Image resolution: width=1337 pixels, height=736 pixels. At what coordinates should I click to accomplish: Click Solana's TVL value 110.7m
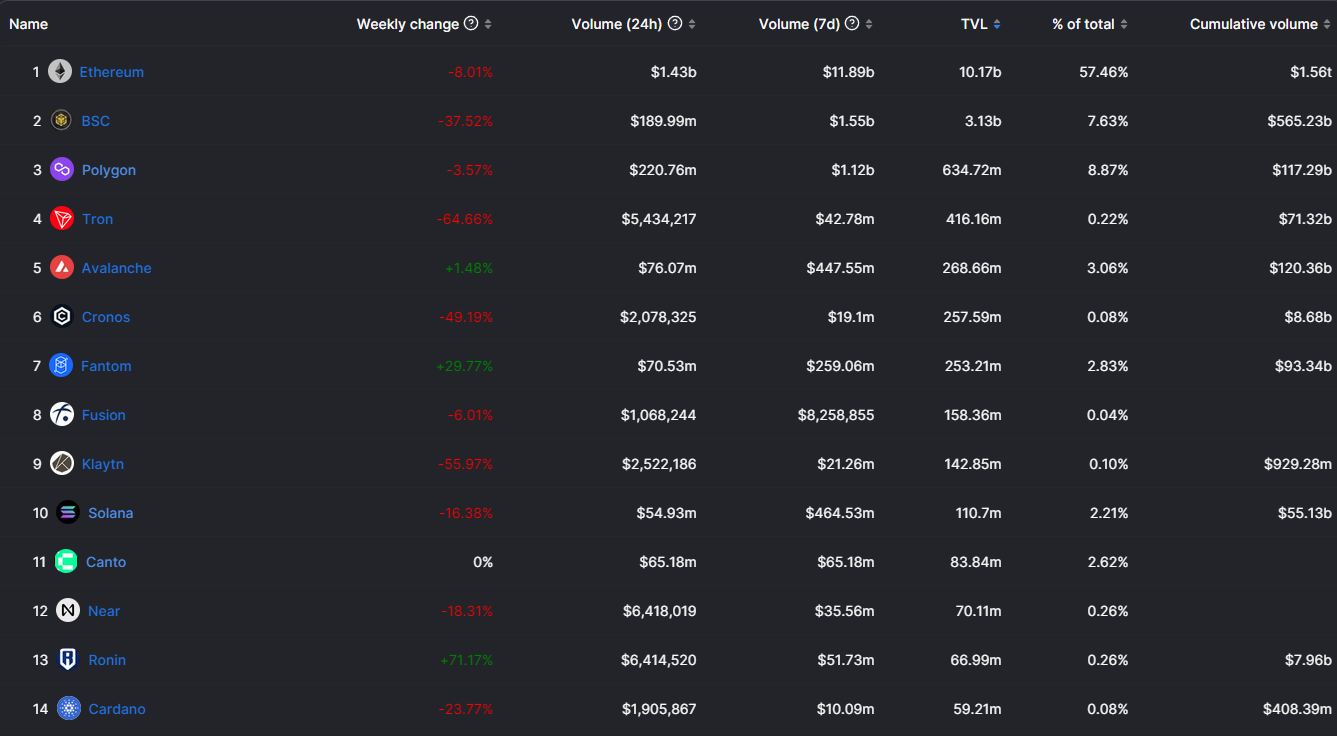click(x=979, y=513)
